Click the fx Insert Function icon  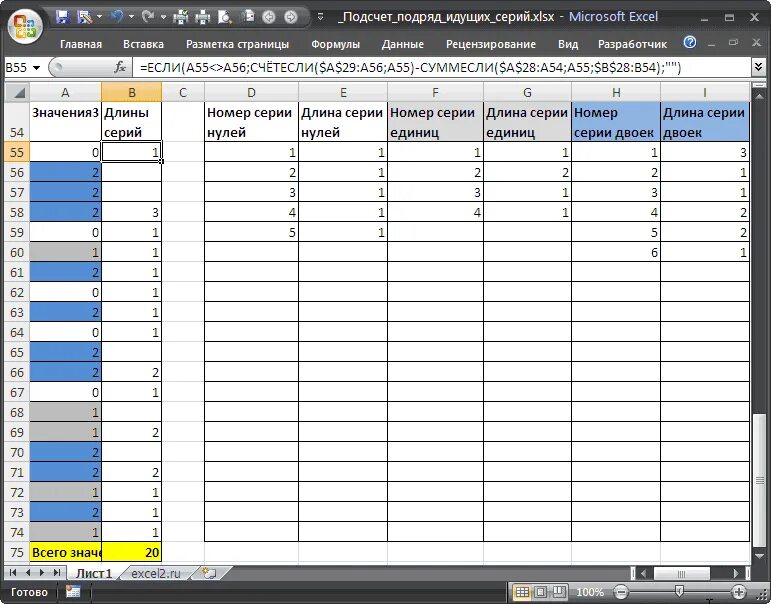tap(119, 67)
